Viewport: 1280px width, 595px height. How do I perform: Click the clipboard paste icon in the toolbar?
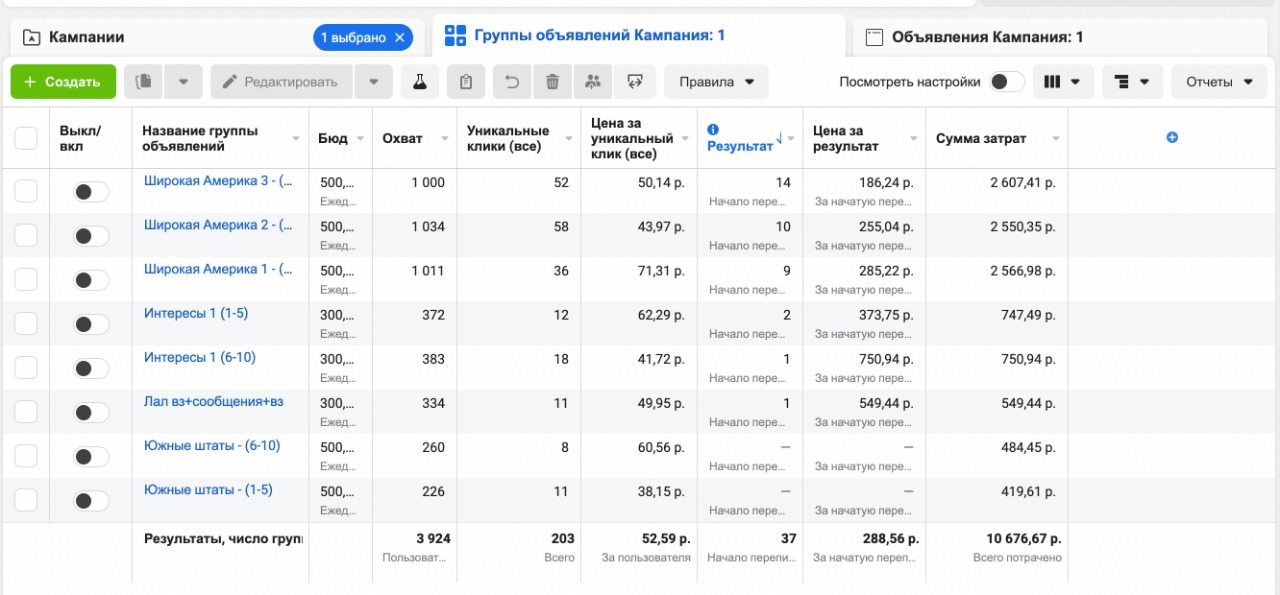[x=466, y=82]
